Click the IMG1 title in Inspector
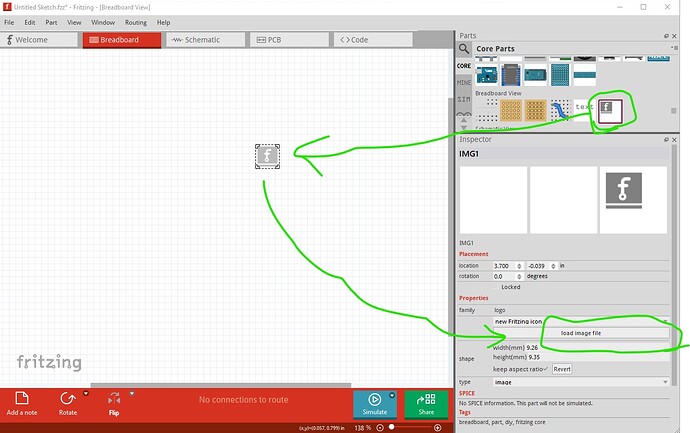This screenshot has height=433, width=690. point(469,154)
